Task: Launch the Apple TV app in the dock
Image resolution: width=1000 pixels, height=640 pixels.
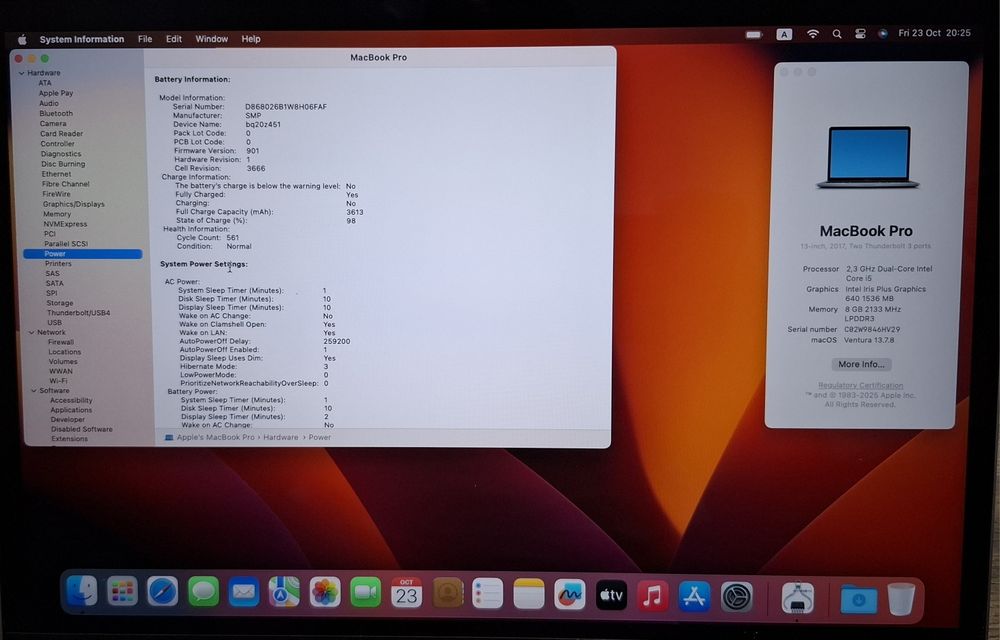Action: tap(611, 595)
